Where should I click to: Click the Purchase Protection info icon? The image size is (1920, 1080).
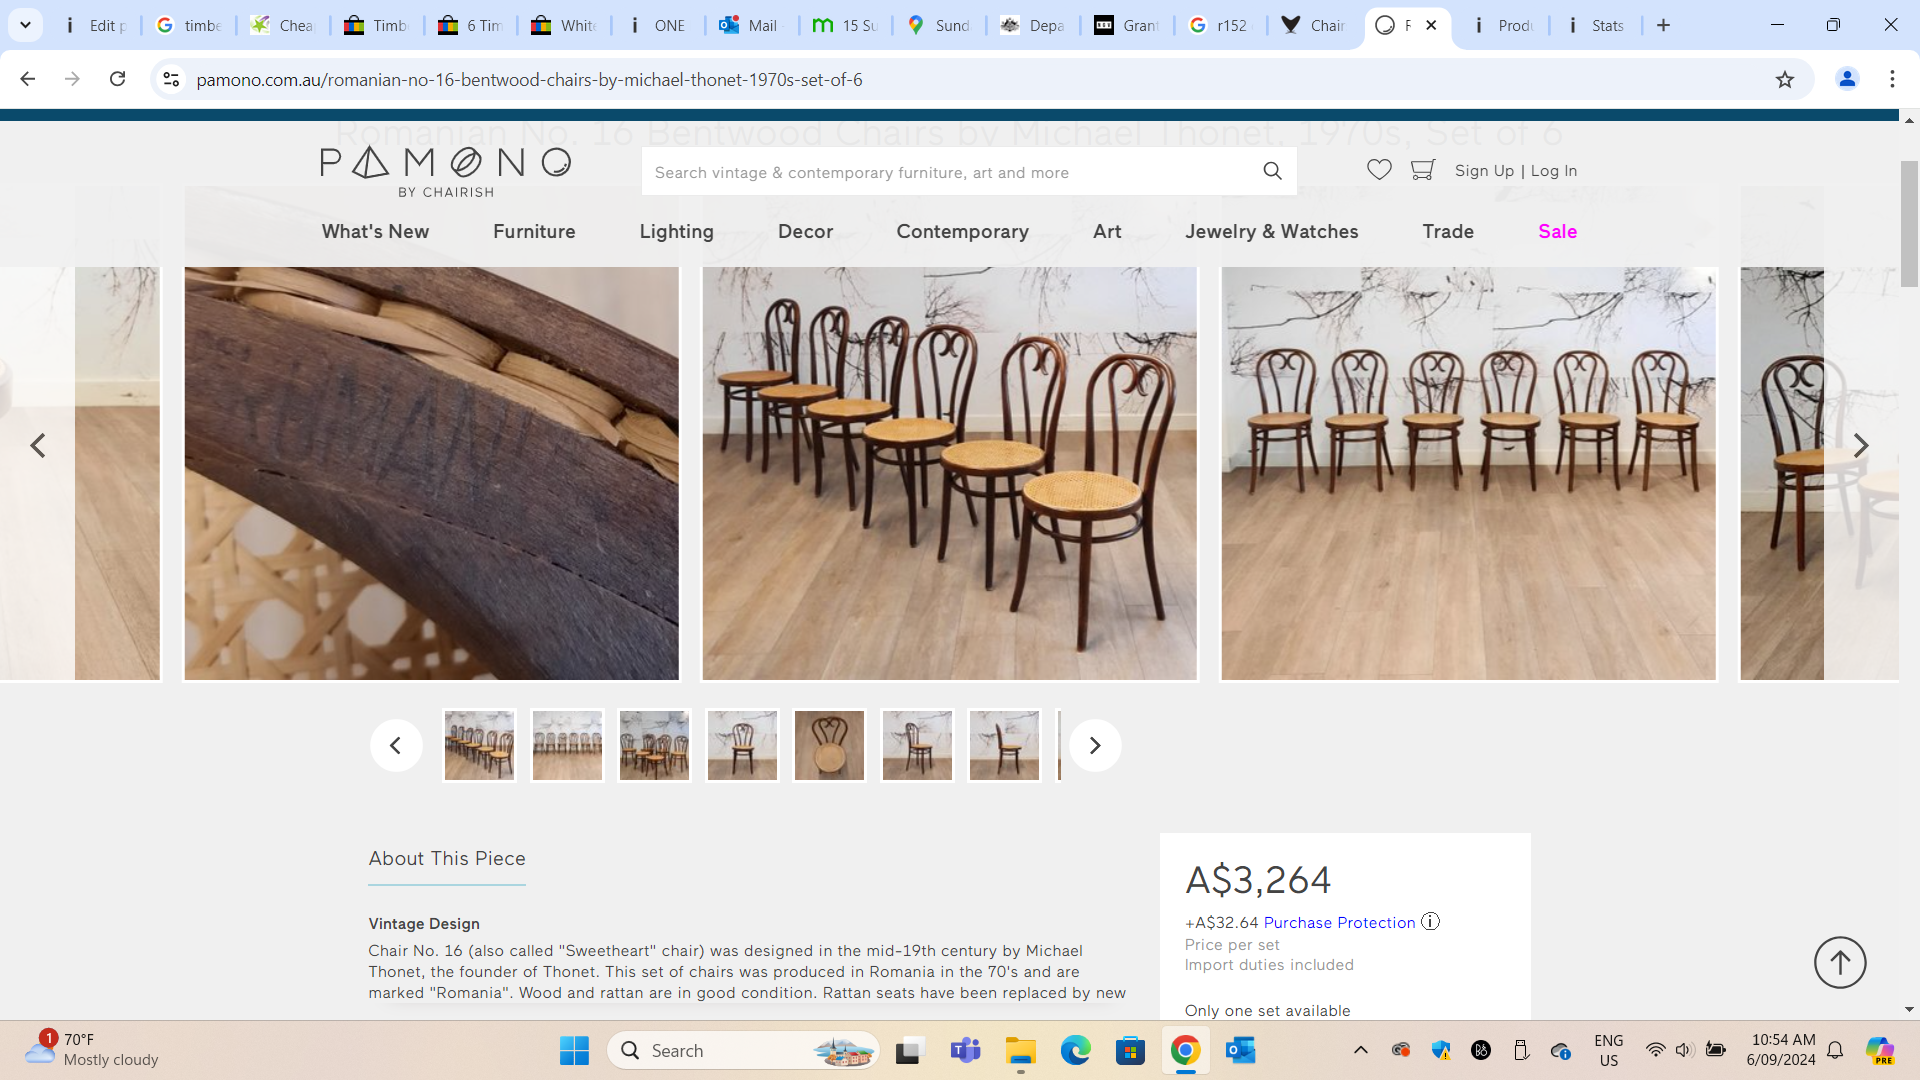1431,922
